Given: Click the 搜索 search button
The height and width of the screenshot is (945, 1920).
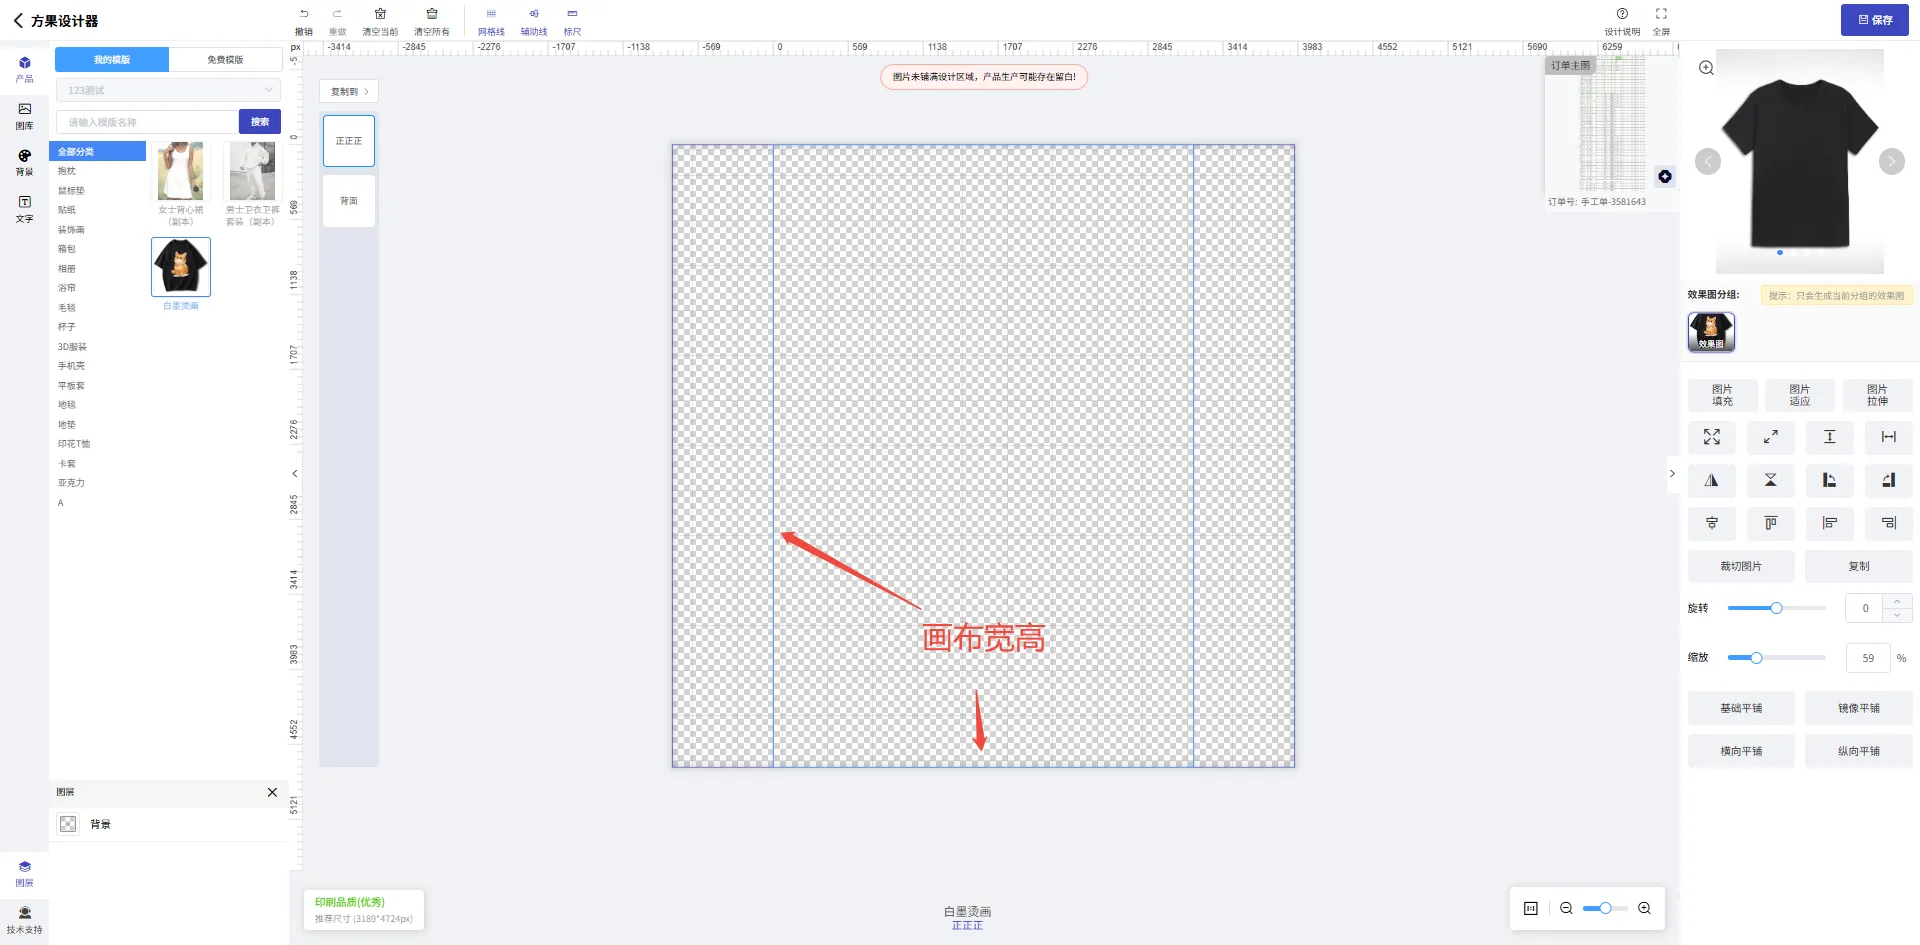Looking at the screenshot, I should click(x=260, y=122).
